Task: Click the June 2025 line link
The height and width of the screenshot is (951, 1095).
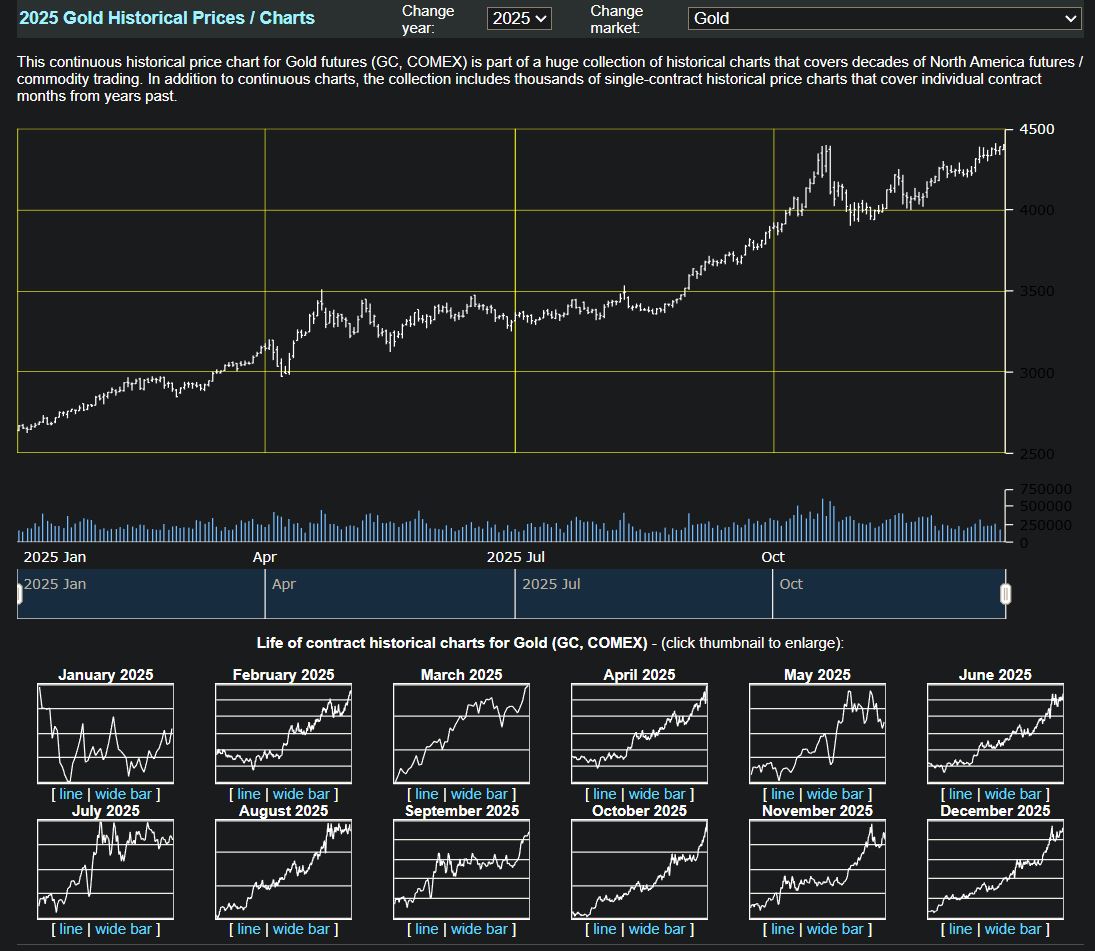Action: [x=960, y=794]
